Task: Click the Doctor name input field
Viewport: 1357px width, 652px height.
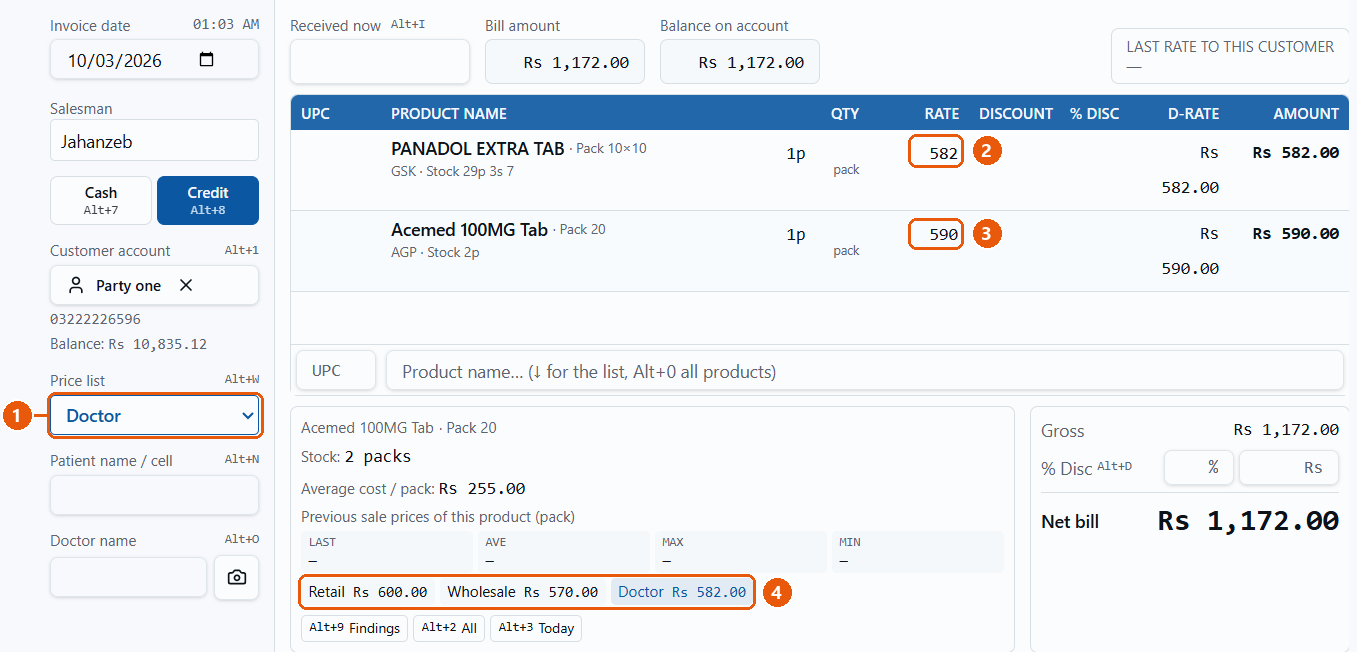Action: 129,577
